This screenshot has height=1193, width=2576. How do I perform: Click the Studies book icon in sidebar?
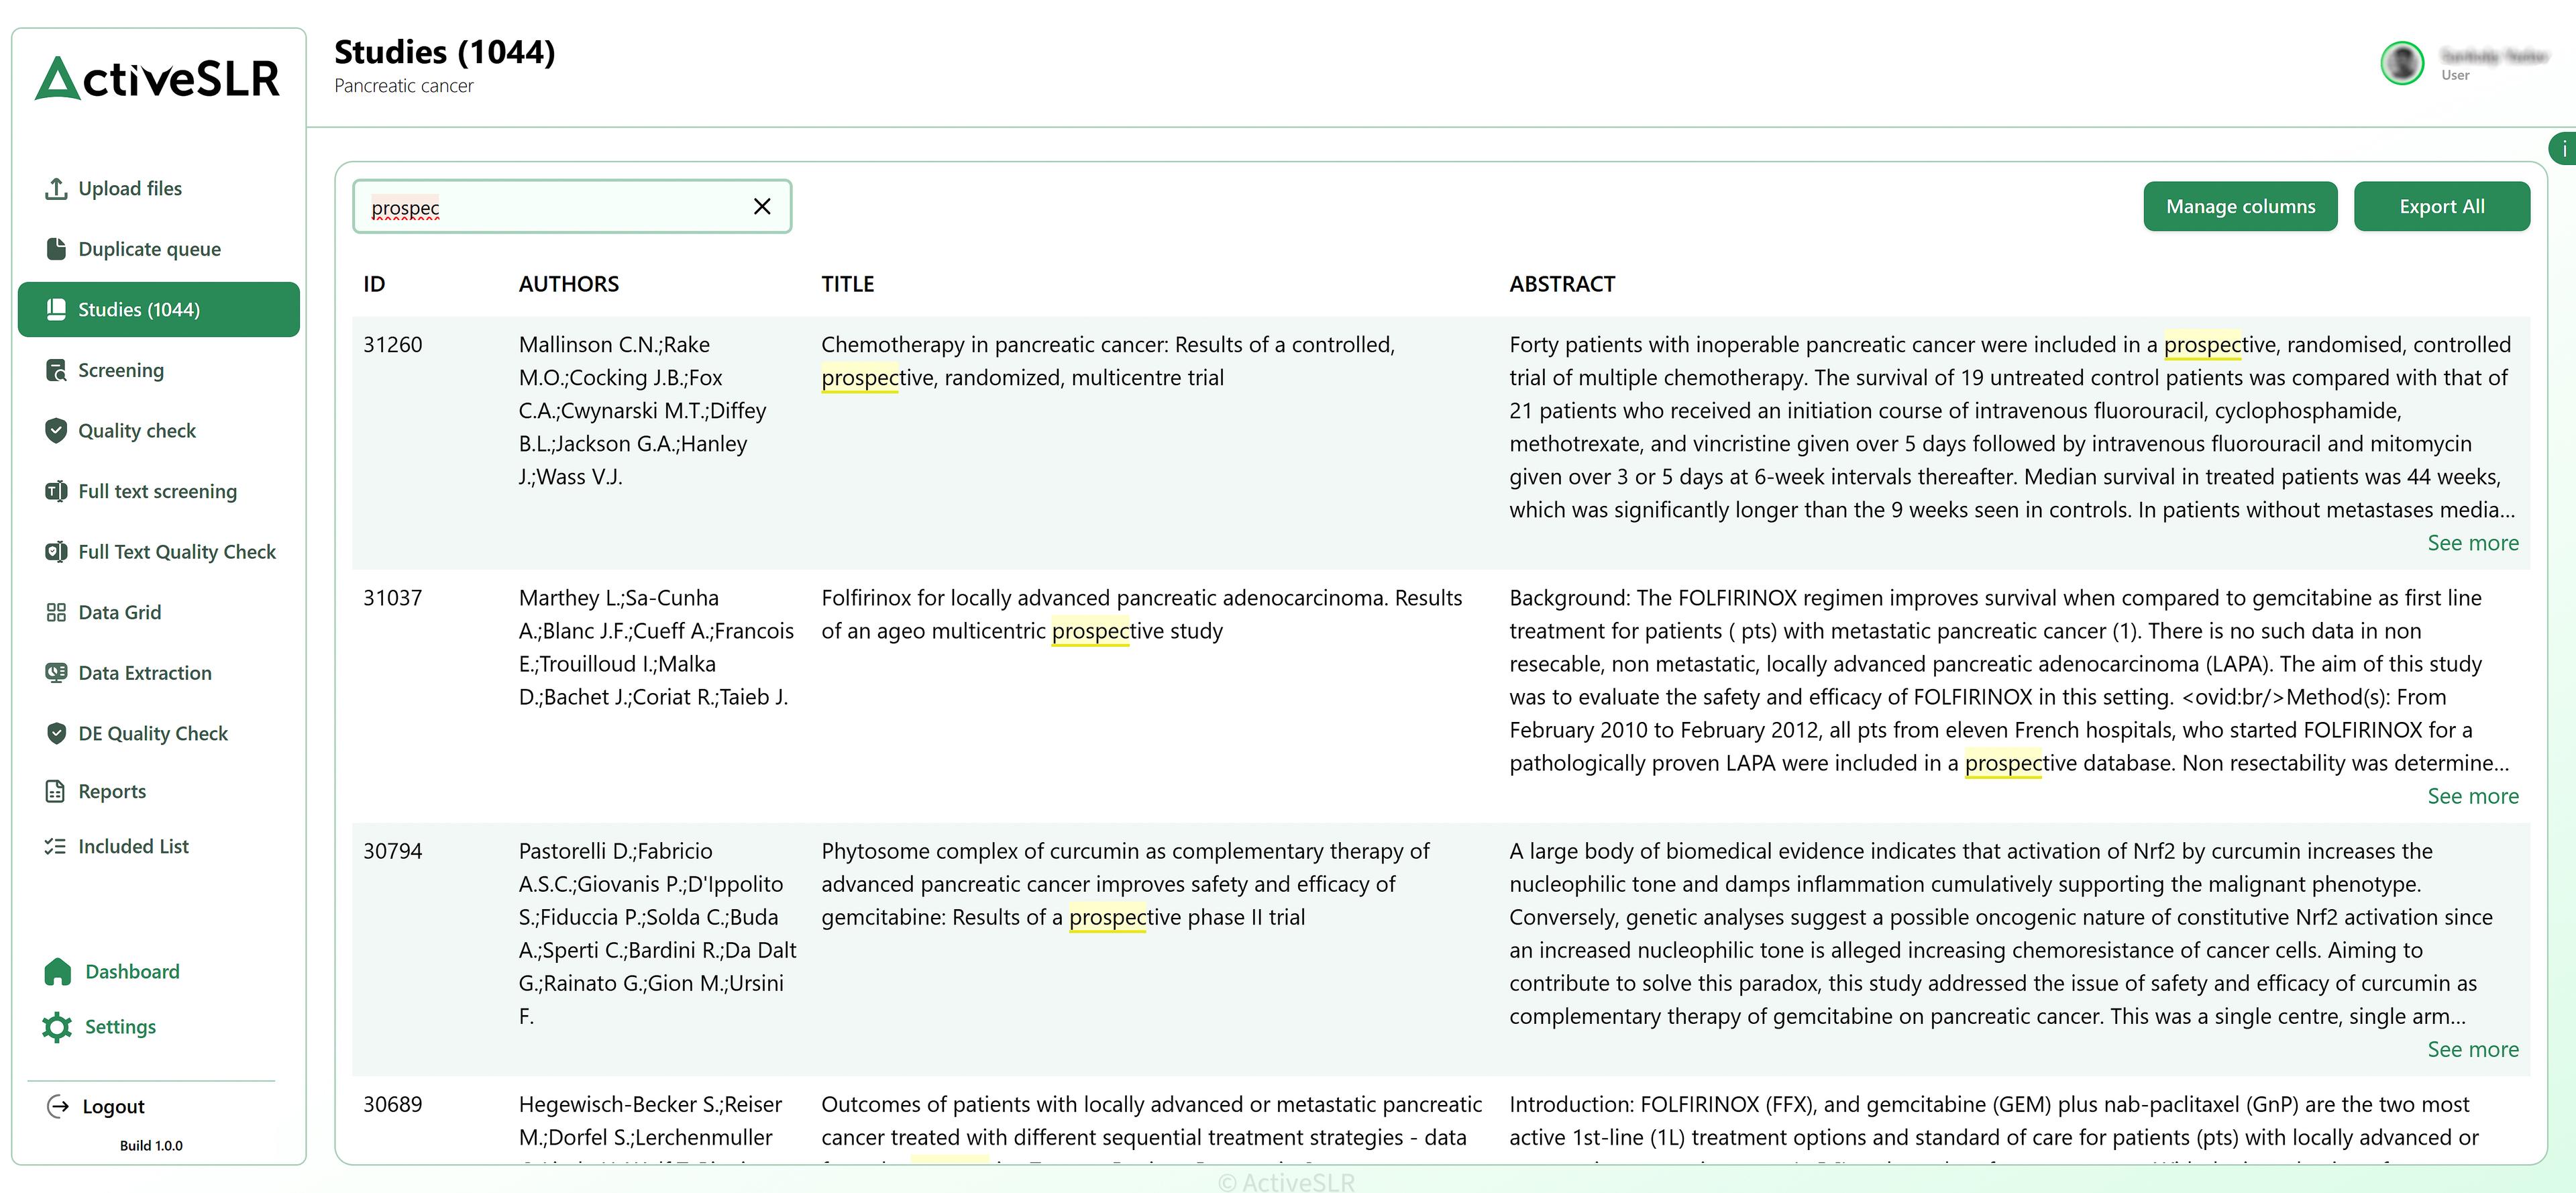pos(56,310)
